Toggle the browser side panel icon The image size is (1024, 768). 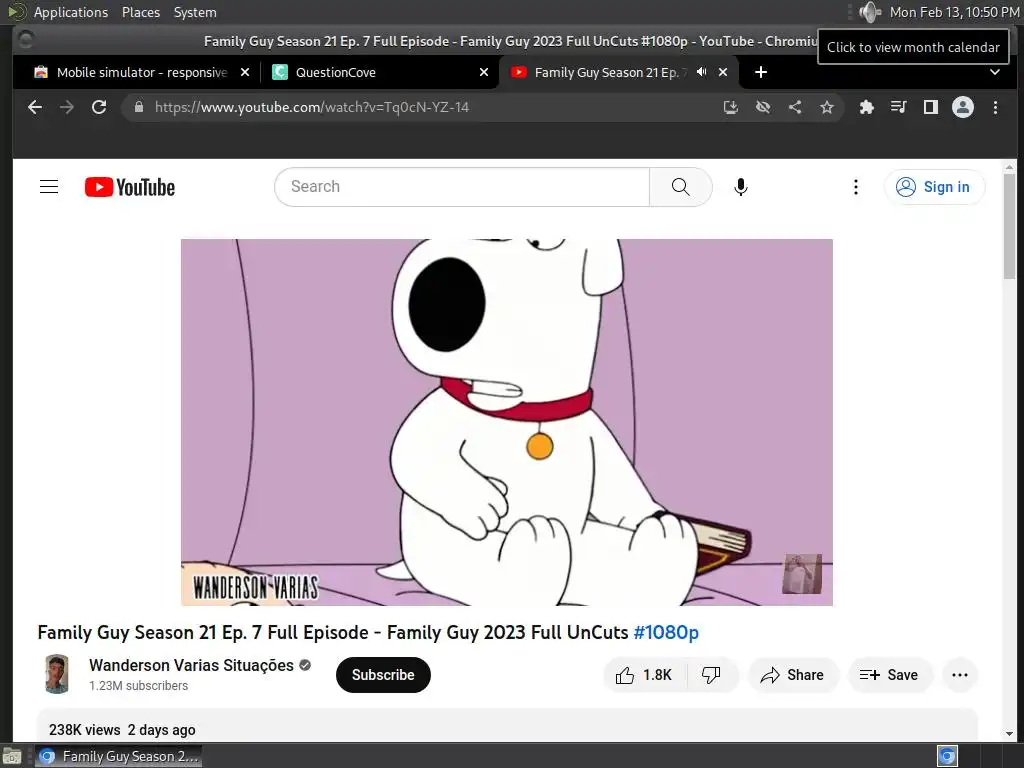[x=931, y=107]
